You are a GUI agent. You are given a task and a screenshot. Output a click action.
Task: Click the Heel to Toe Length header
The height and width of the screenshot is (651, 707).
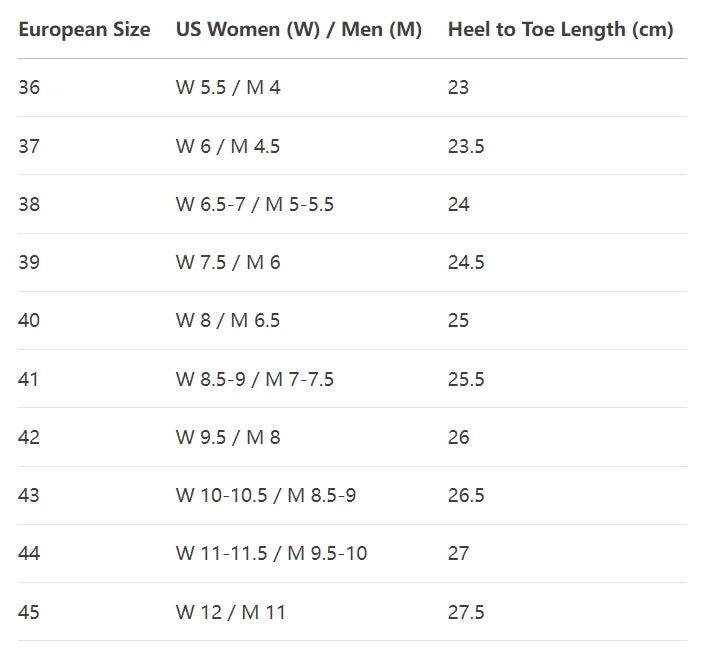(560, 30)
